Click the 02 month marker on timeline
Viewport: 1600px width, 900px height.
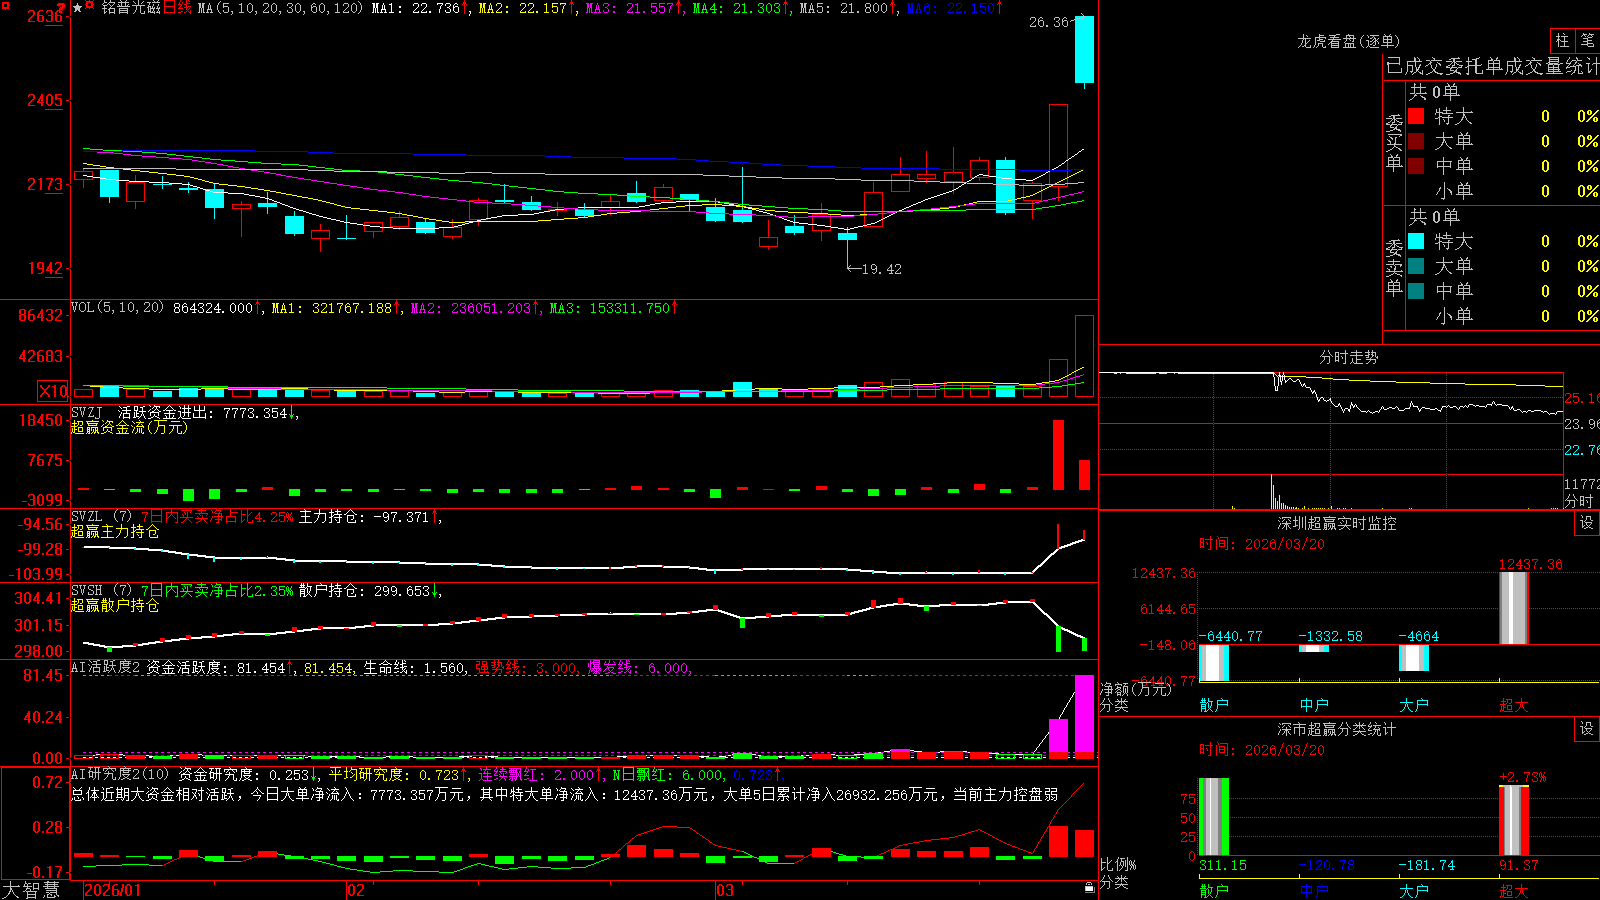[356, 890]
